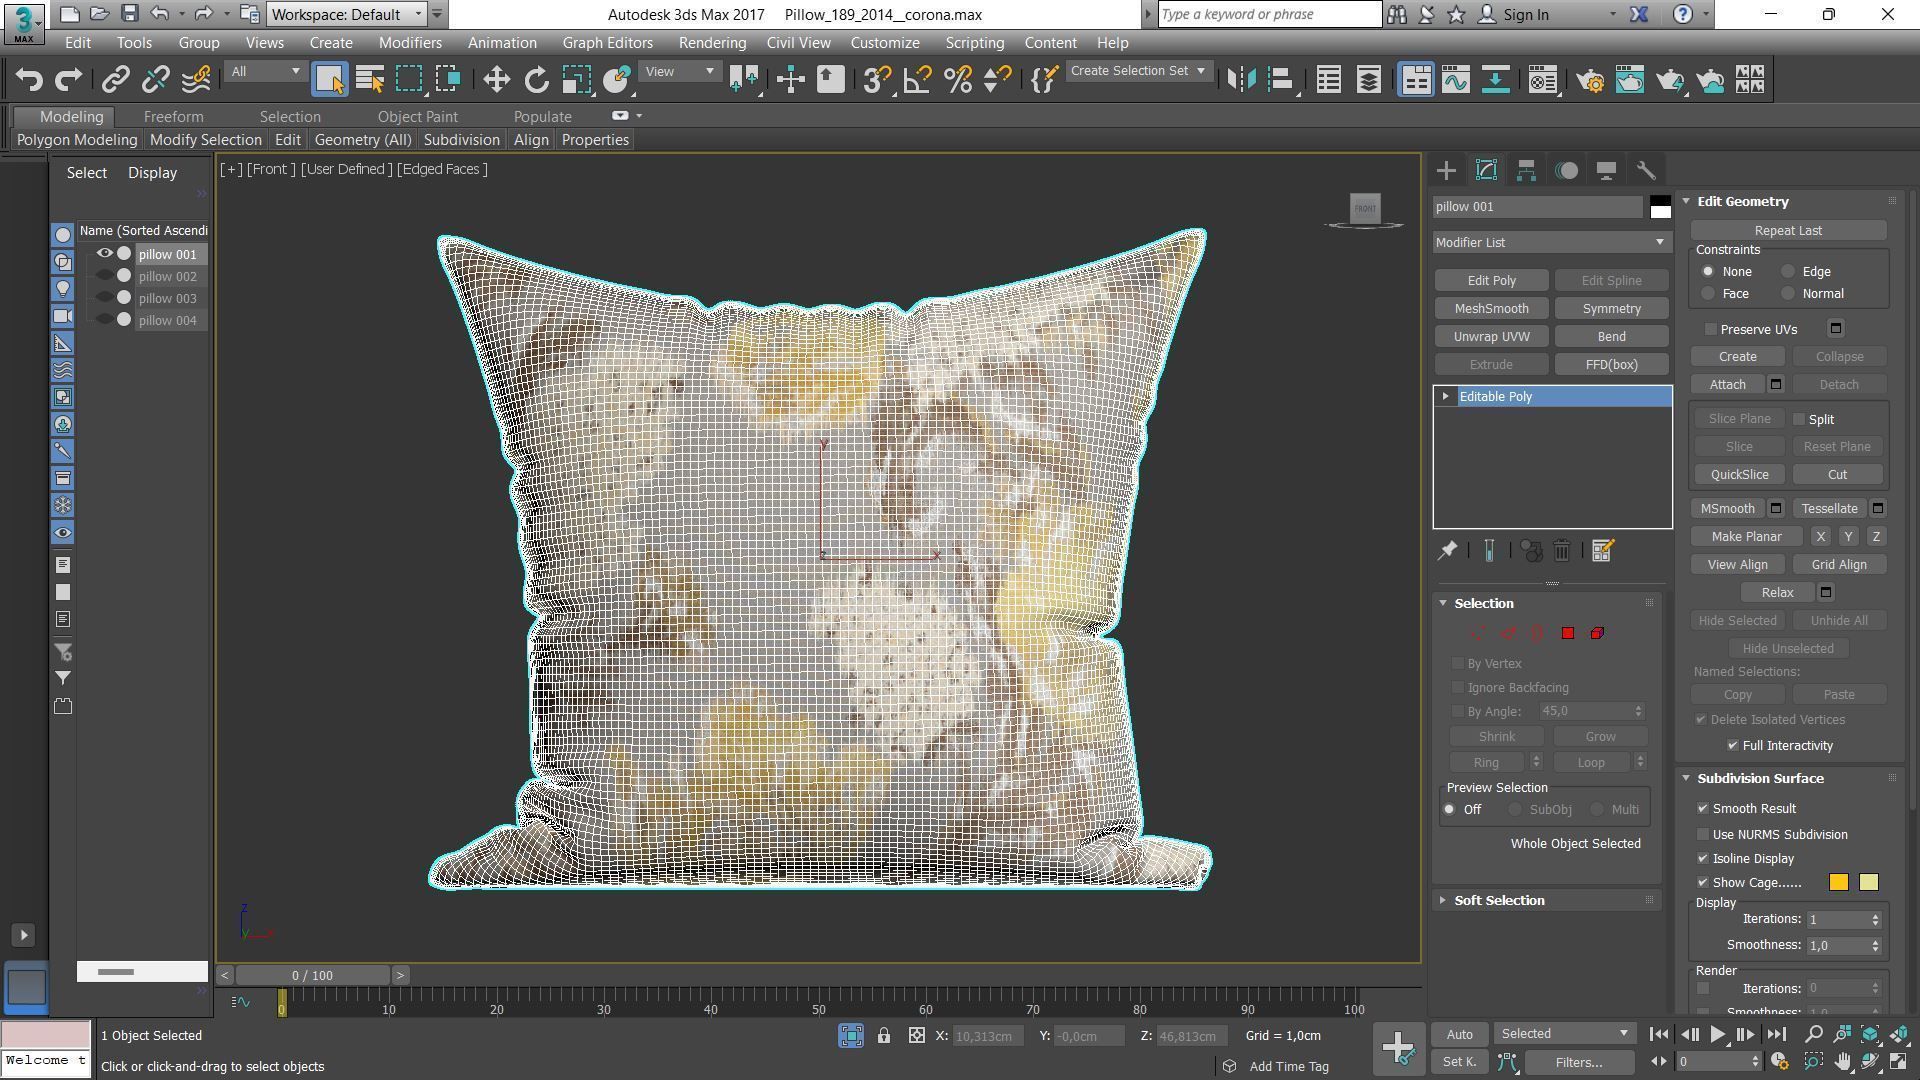Select the Undo arrow in main toolbar
This screenshot has width=1920, height=1080.
[x=28, y=80]
